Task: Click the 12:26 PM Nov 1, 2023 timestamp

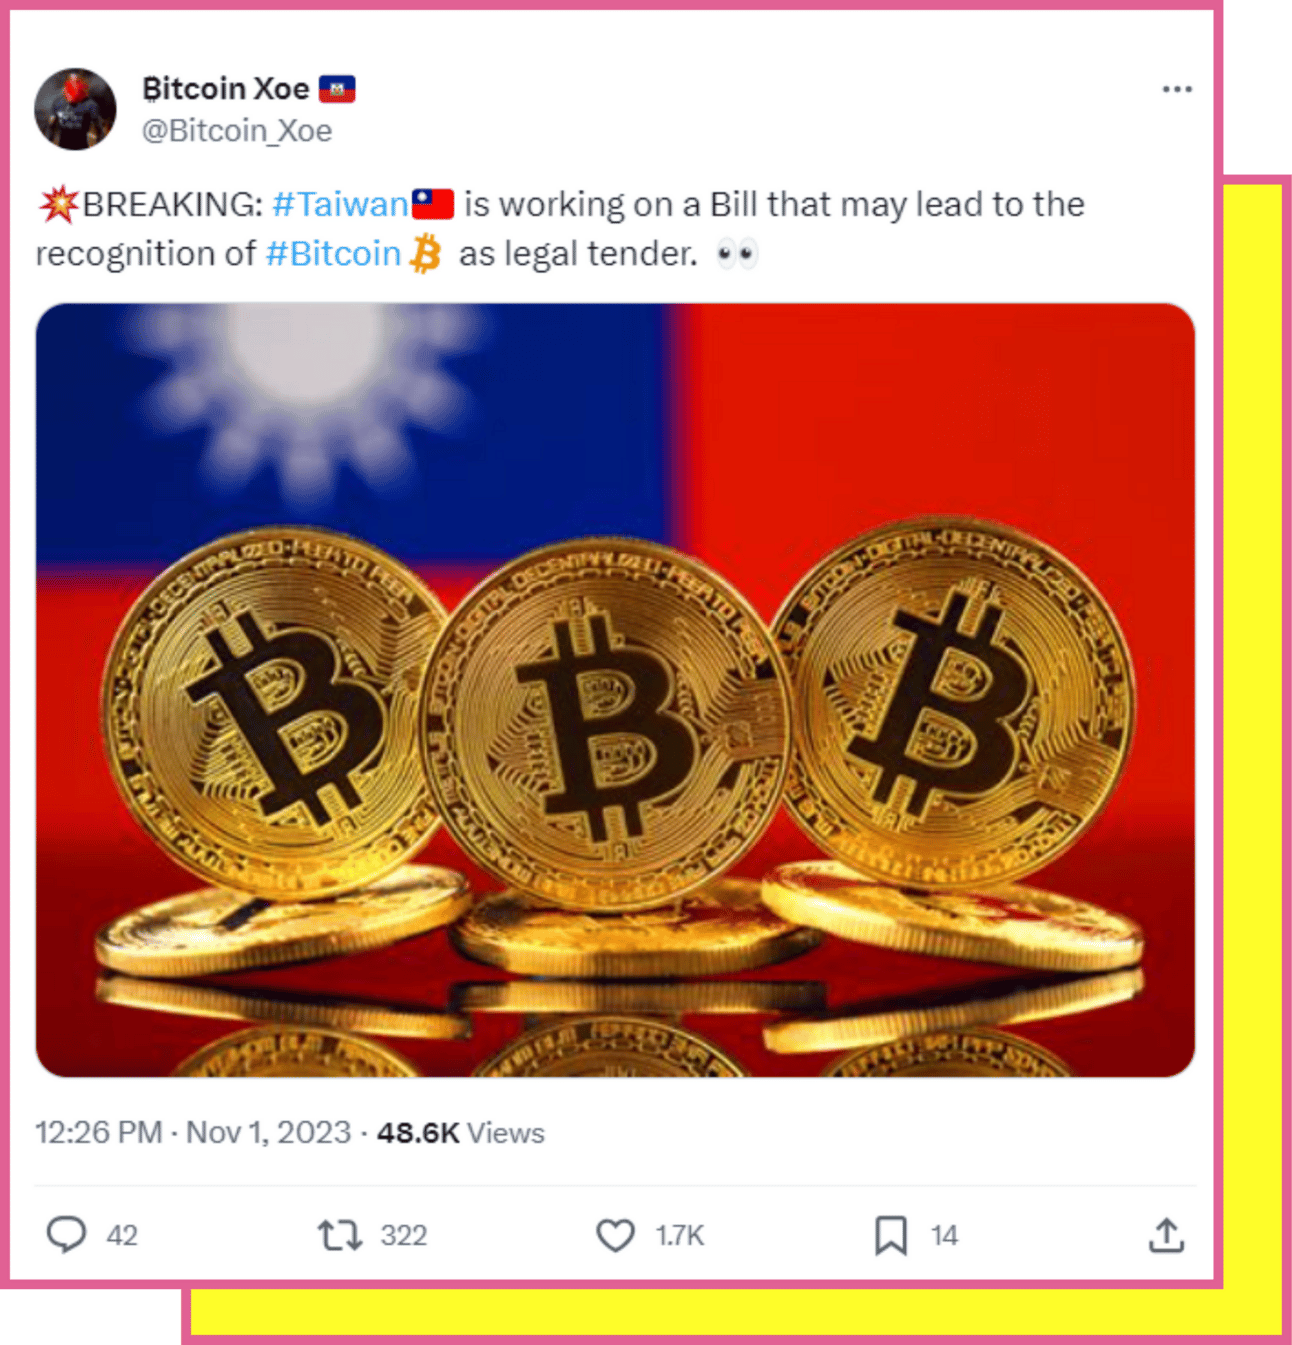Action: [x=193, y=1132]
